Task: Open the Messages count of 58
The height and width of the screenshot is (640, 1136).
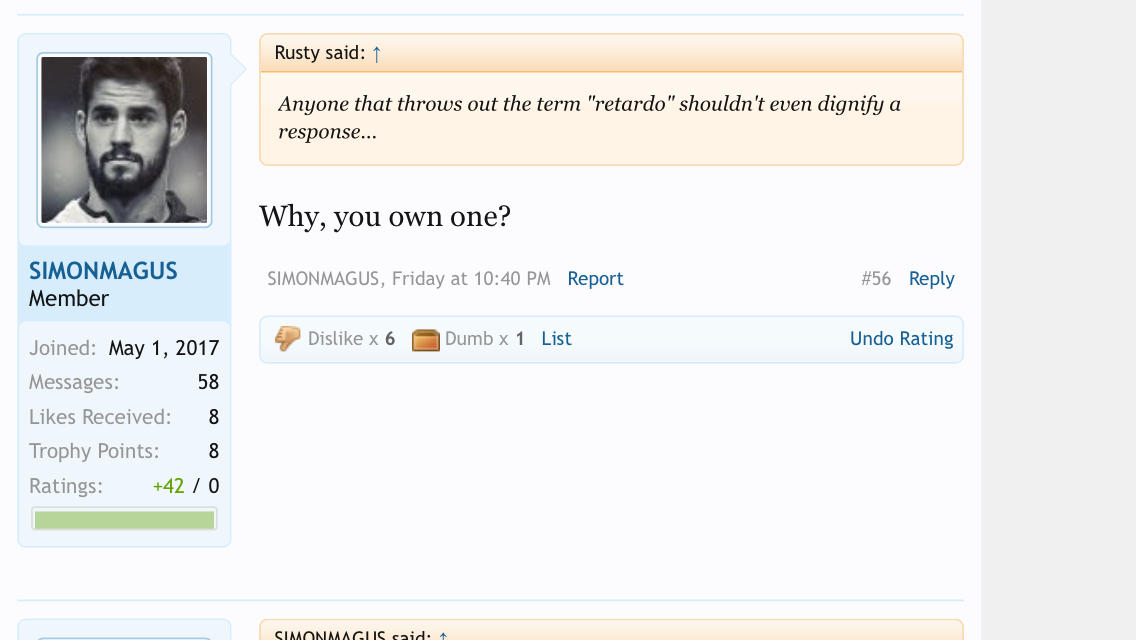Action: [208, 382]
